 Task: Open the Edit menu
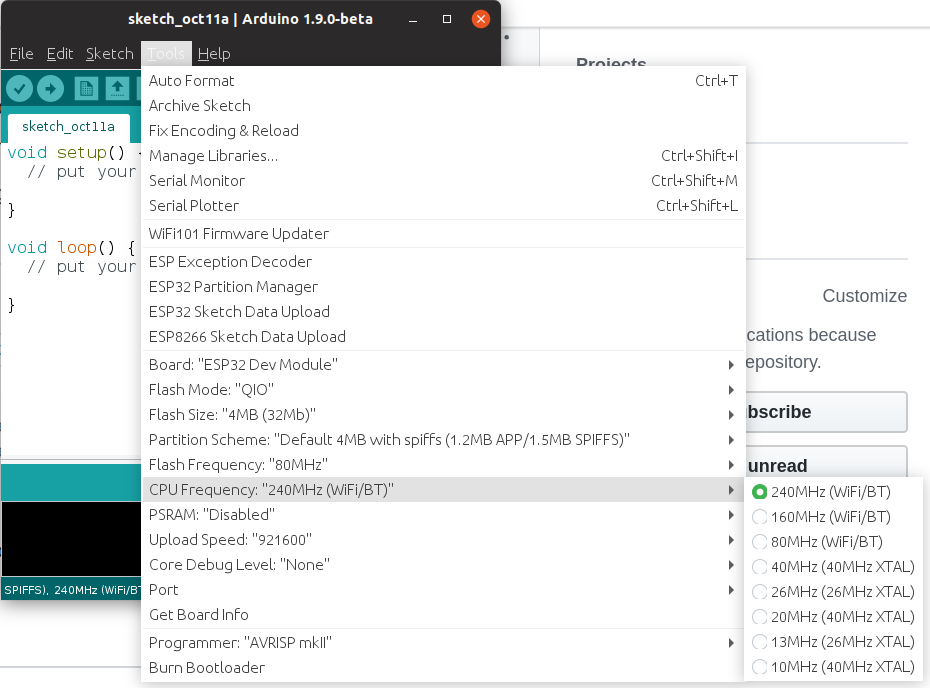pyautogui.click(x=59, y=53)
